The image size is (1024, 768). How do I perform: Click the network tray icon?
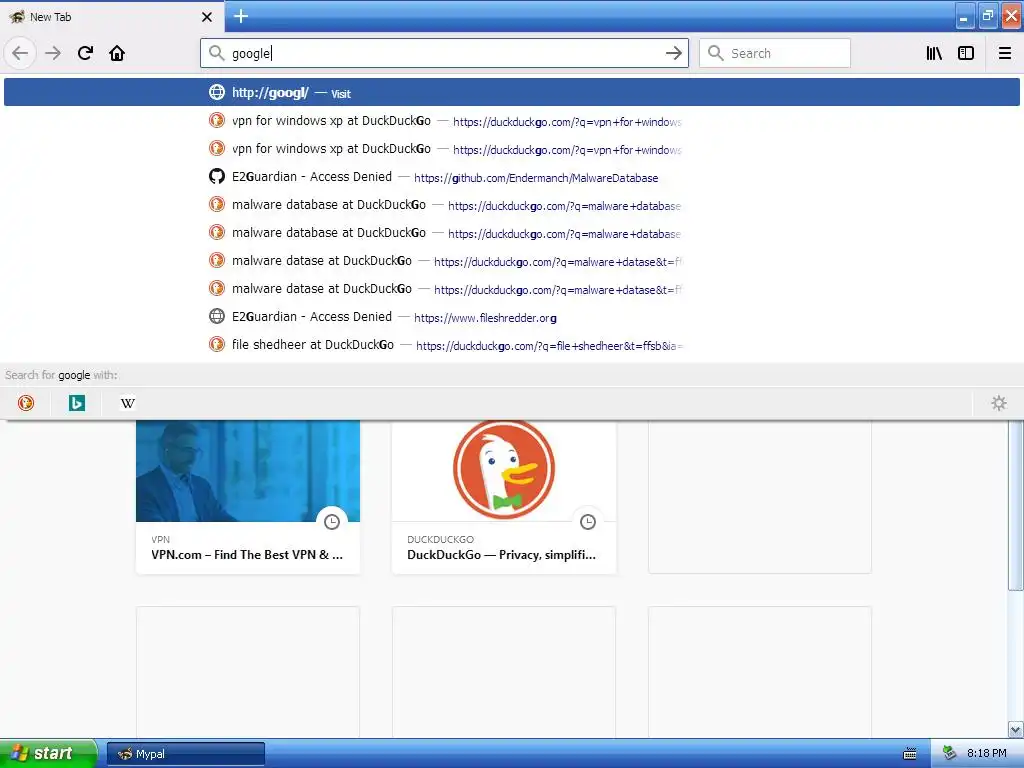point(950,754)
